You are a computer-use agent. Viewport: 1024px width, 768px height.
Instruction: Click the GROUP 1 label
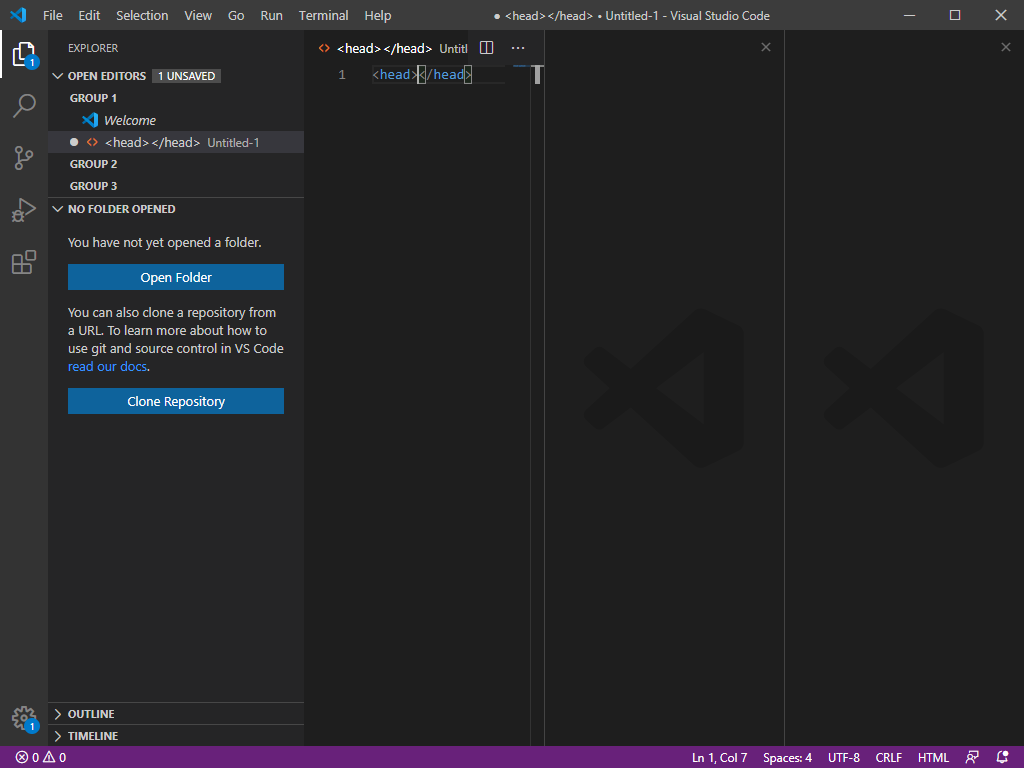click(93, 98)
